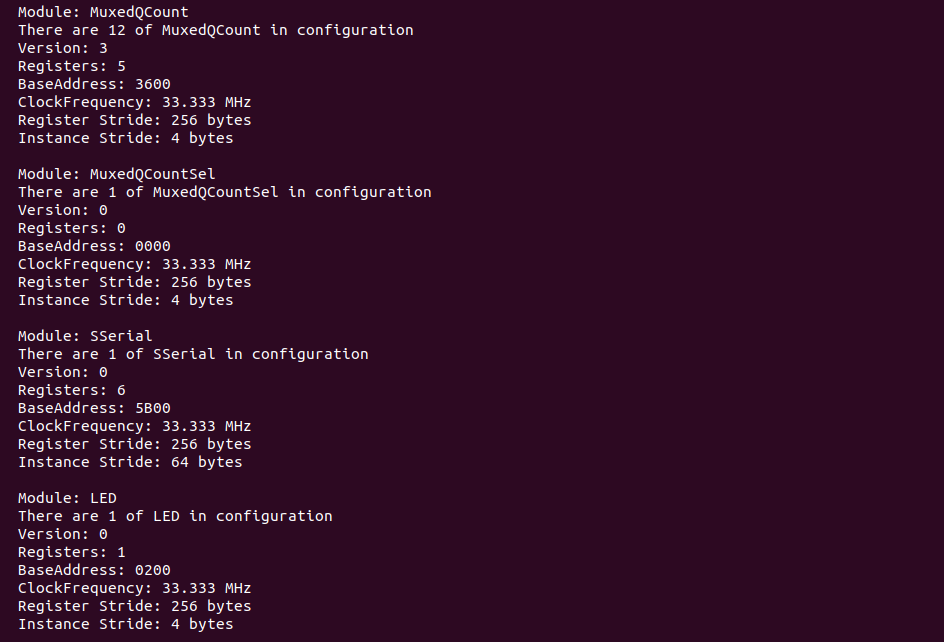The height and width of the screenshot is (642, 944).
Task: Click the BaseAddress 0200 value
Action: (x=153, y=570)
